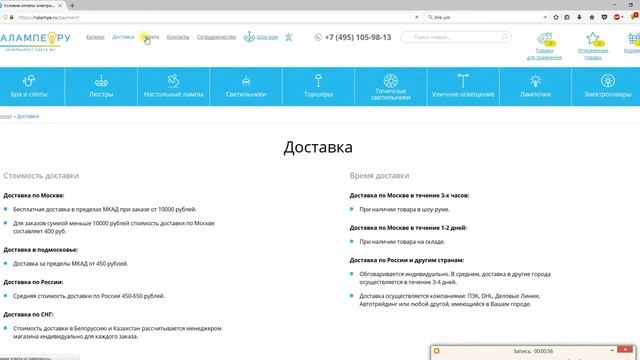The width and height of the screenshot is (640, 360).
Task: Click the Лампочки bulb icon
Action: (x=536, y=81)
